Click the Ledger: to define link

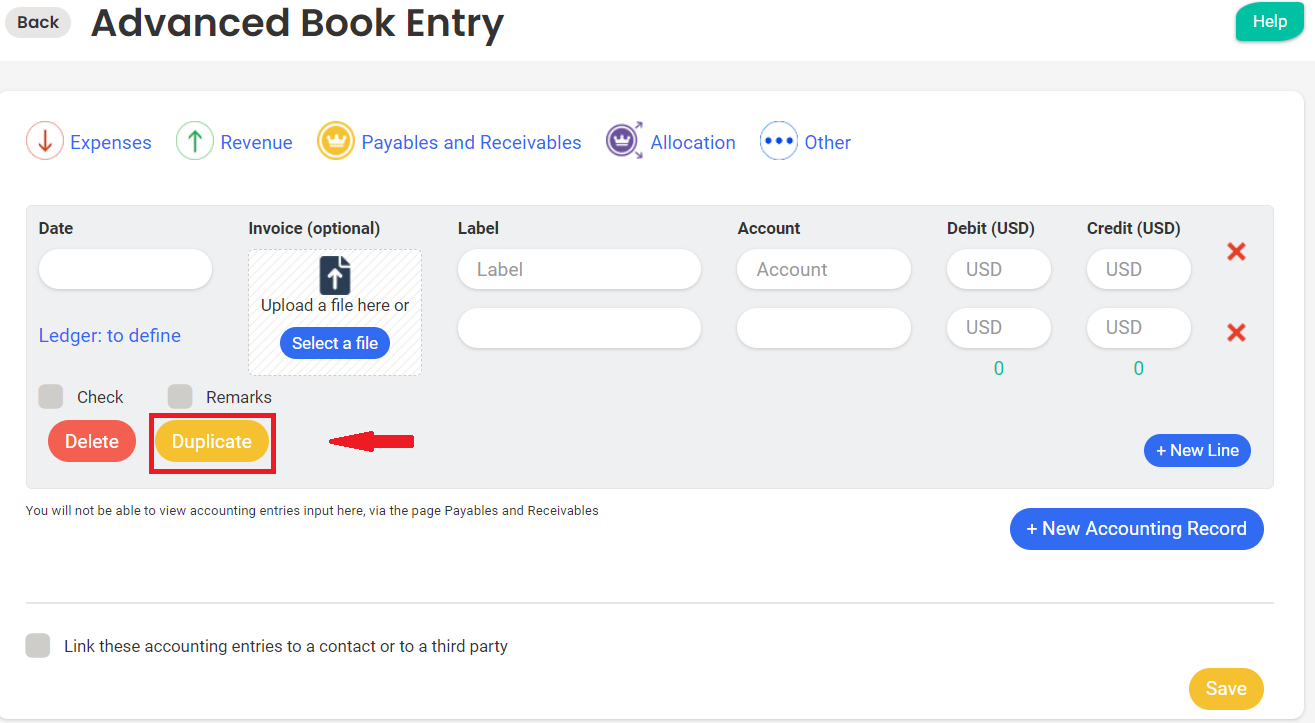tap(110, 336)
